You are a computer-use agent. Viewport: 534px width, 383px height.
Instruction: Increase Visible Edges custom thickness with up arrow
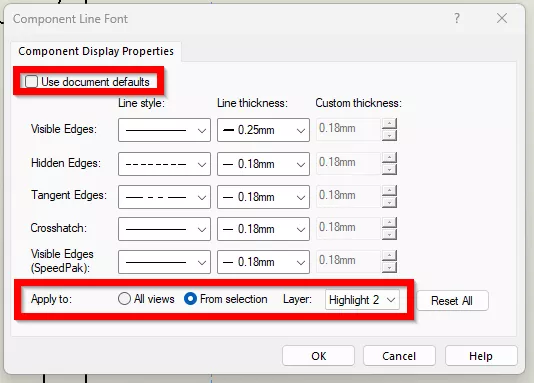pos(389,123)
